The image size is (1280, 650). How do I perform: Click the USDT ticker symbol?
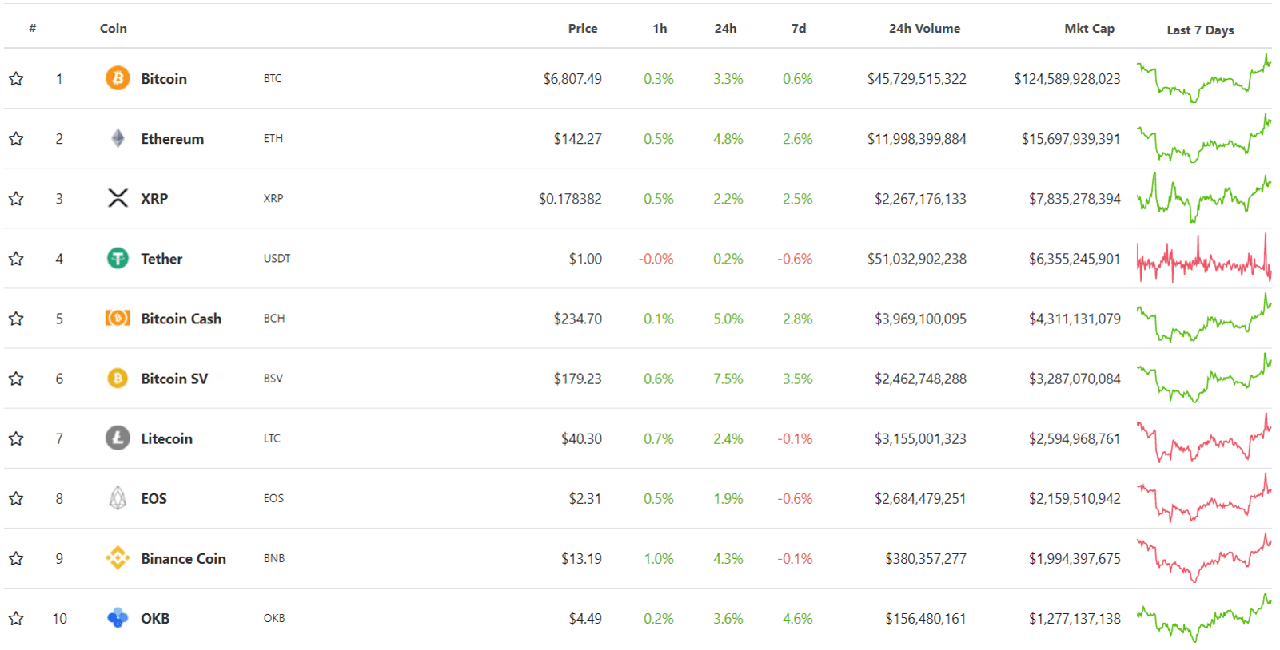click(277, 258)
